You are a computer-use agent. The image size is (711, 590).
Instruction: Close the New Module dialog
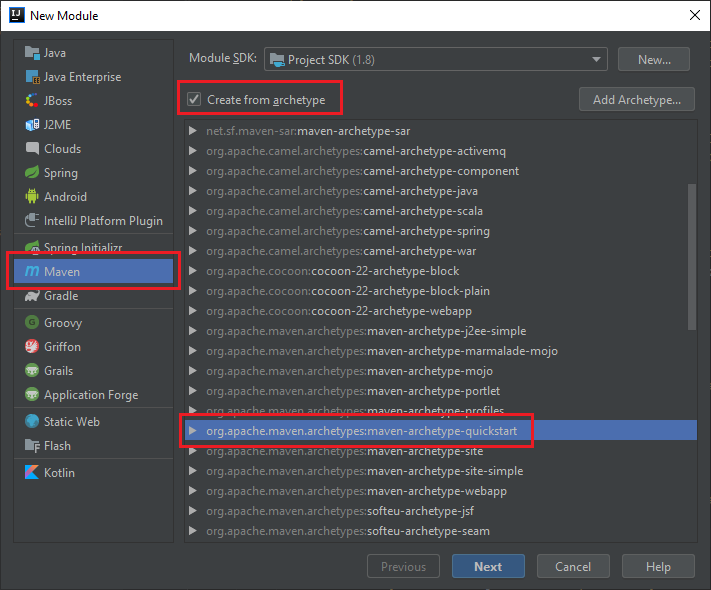pos(694,15)
